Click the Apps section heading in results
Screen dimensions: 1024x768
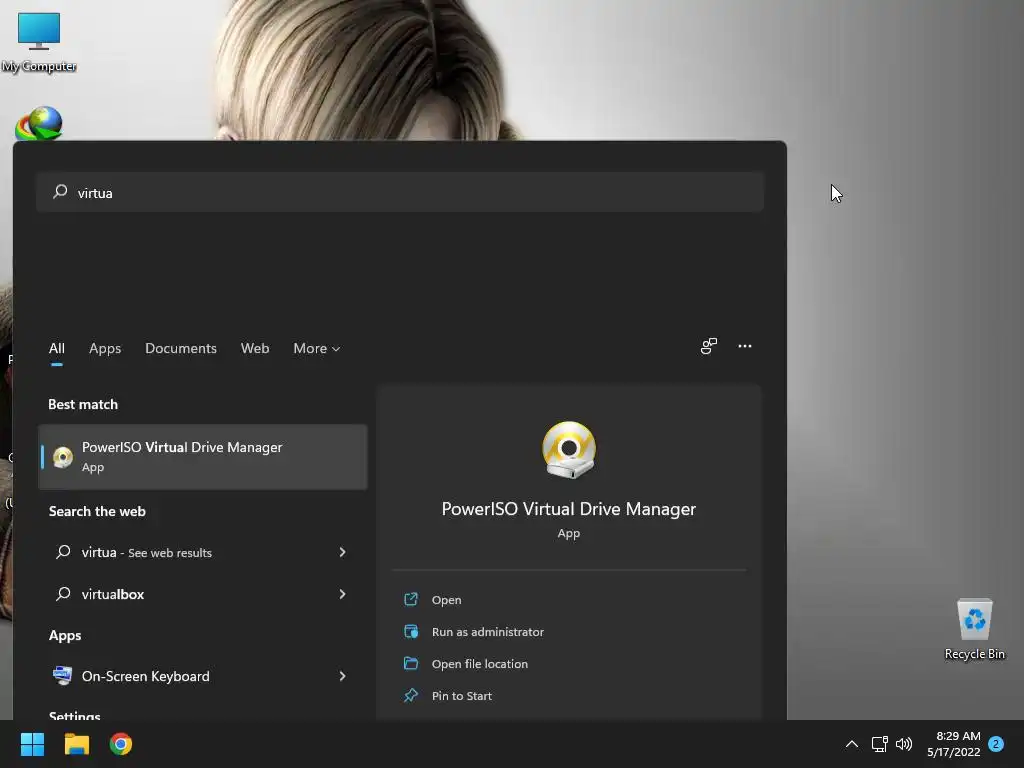[x=65, y=635]
